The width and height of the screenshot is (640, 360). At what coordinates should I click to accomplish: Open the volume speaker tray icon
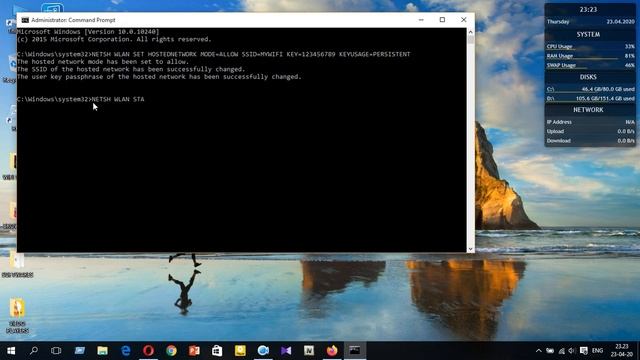pyautogui.click(x=572, y=351)
